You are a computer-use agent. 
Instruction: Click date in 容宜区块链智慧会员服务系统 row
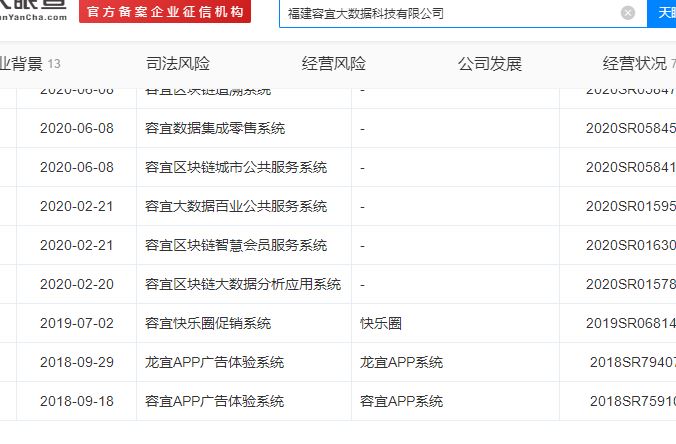point(77,245)
